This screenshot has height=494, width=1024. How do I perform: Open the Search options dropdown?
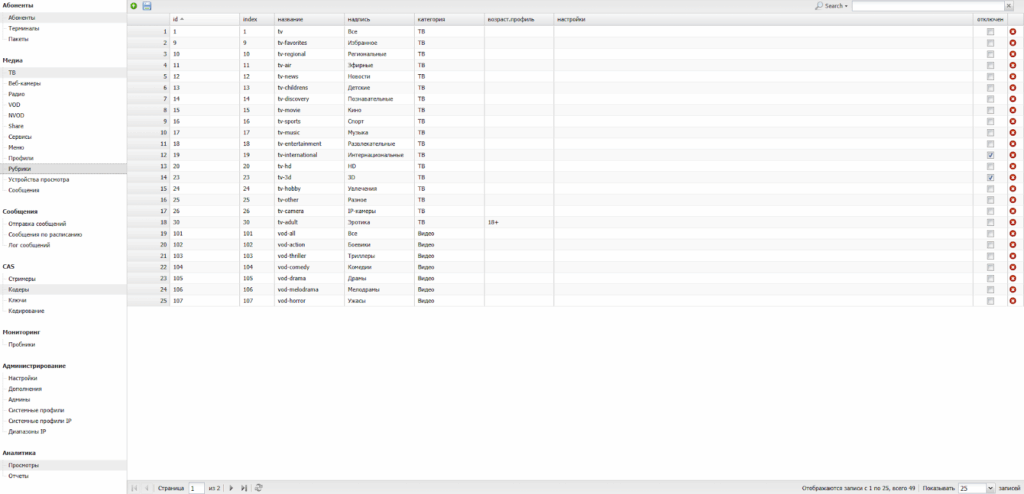[832, 6]
